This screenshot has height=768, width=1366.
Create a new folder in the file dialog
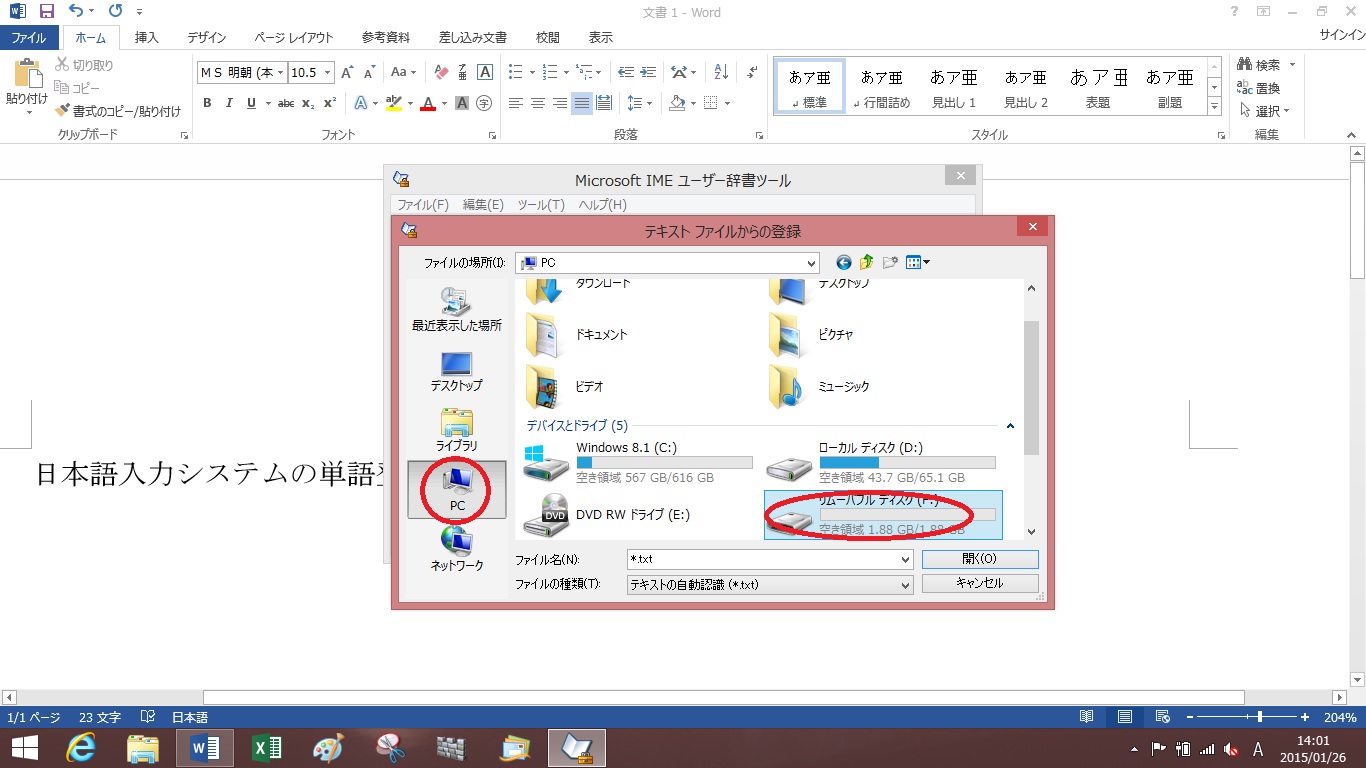click(x=890, y=262)
